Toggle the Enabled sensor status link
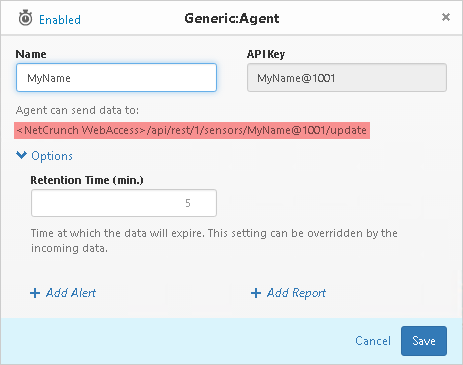 click(x=60, y=20)
